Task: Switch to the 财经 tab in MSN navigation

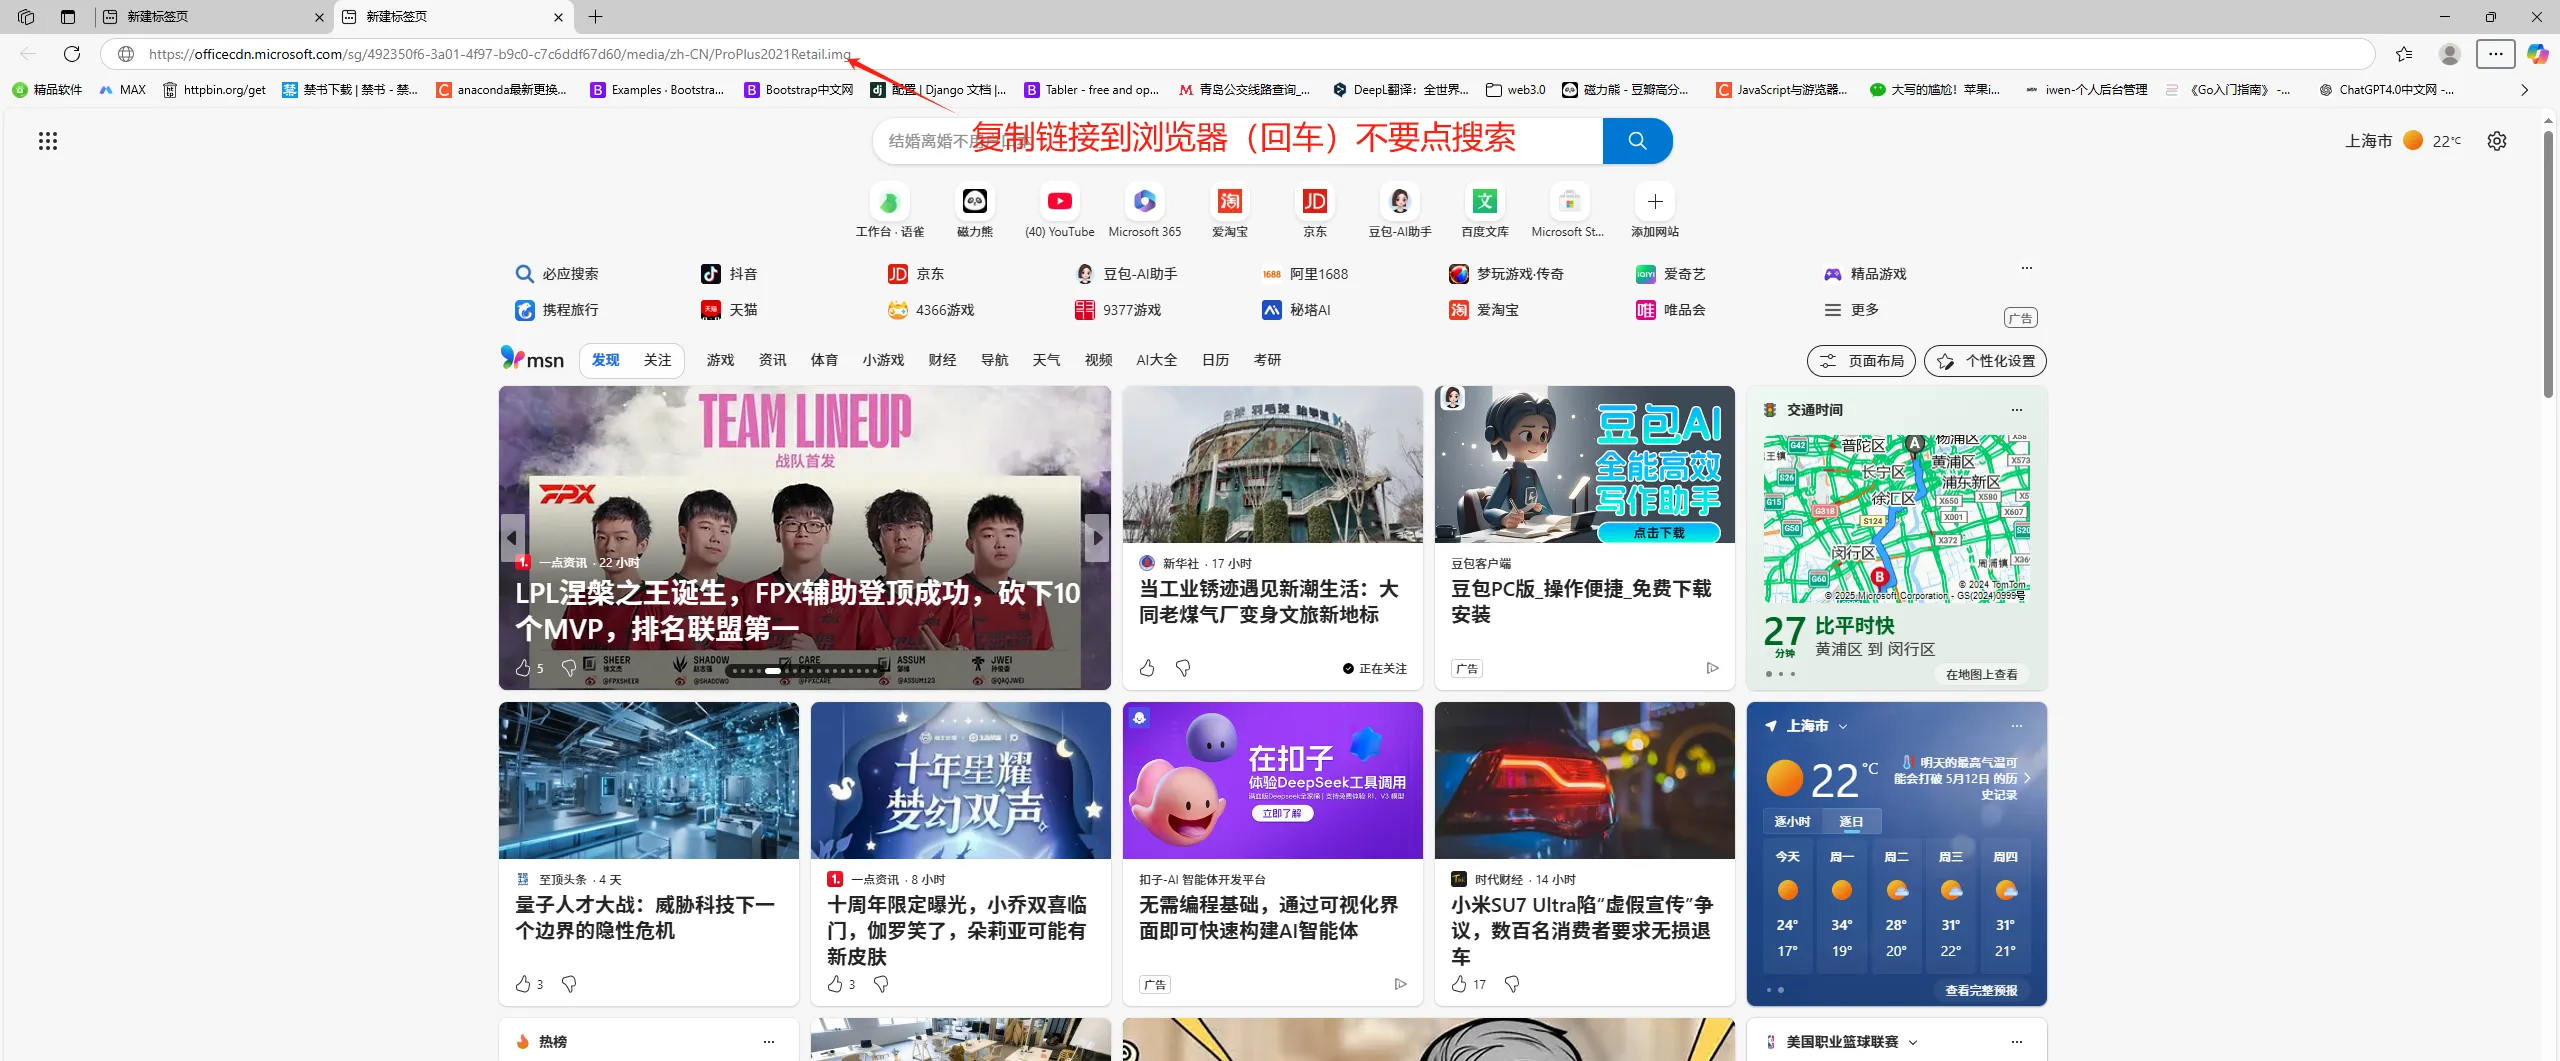Action: click(941, 359)
